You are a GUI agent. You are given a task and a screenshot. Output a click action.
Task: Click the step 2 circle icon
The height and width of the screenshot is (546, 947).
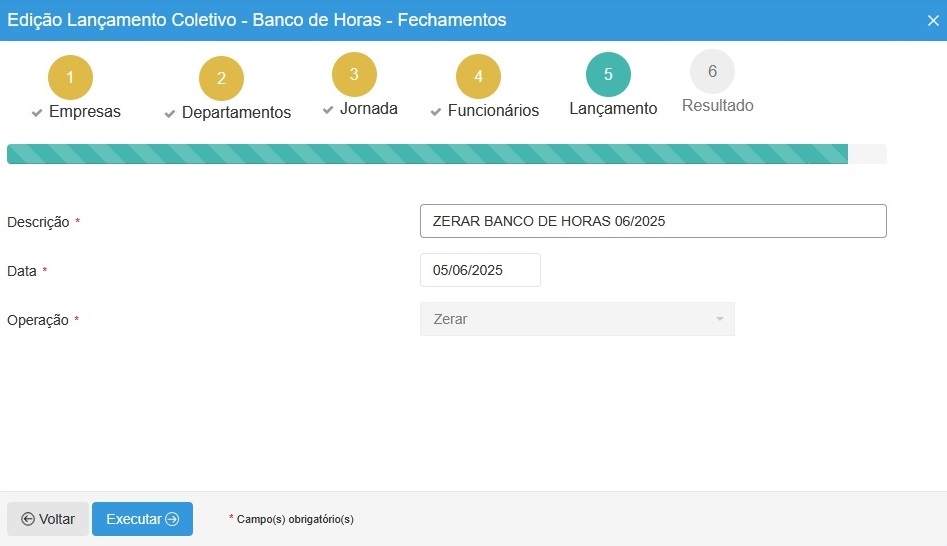pyautogui.click(x=221, y=78)
